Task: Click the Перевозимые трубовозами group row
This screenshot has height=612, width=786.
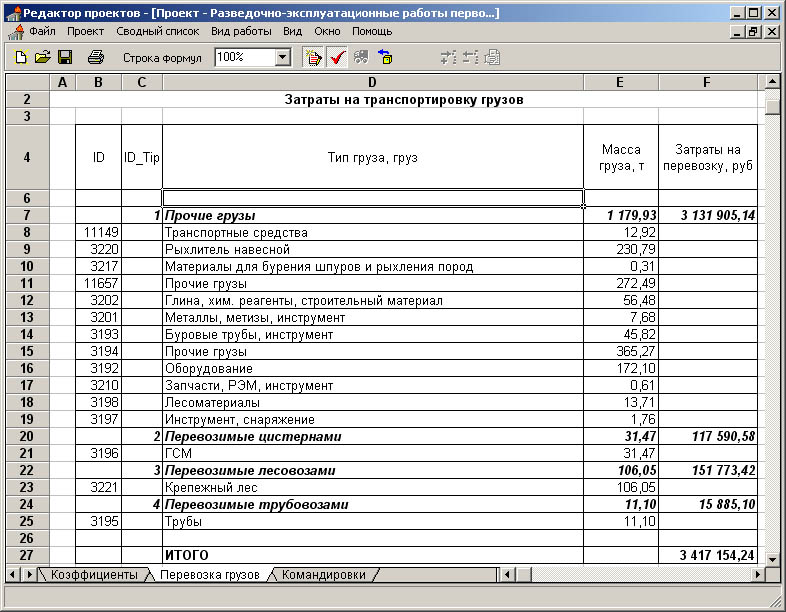Action: 373,504
